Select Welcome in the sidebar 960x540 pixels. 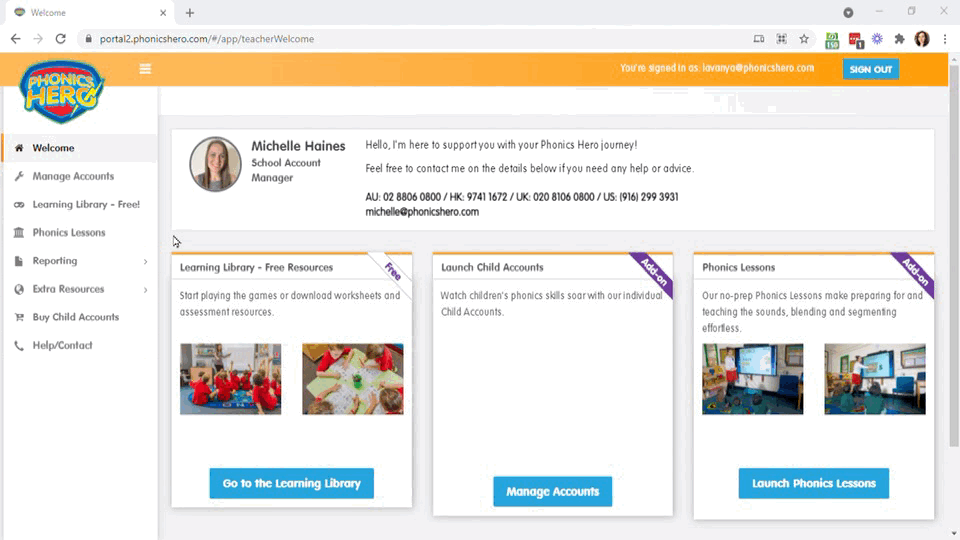pyautogui.click(x=80, y=148)
